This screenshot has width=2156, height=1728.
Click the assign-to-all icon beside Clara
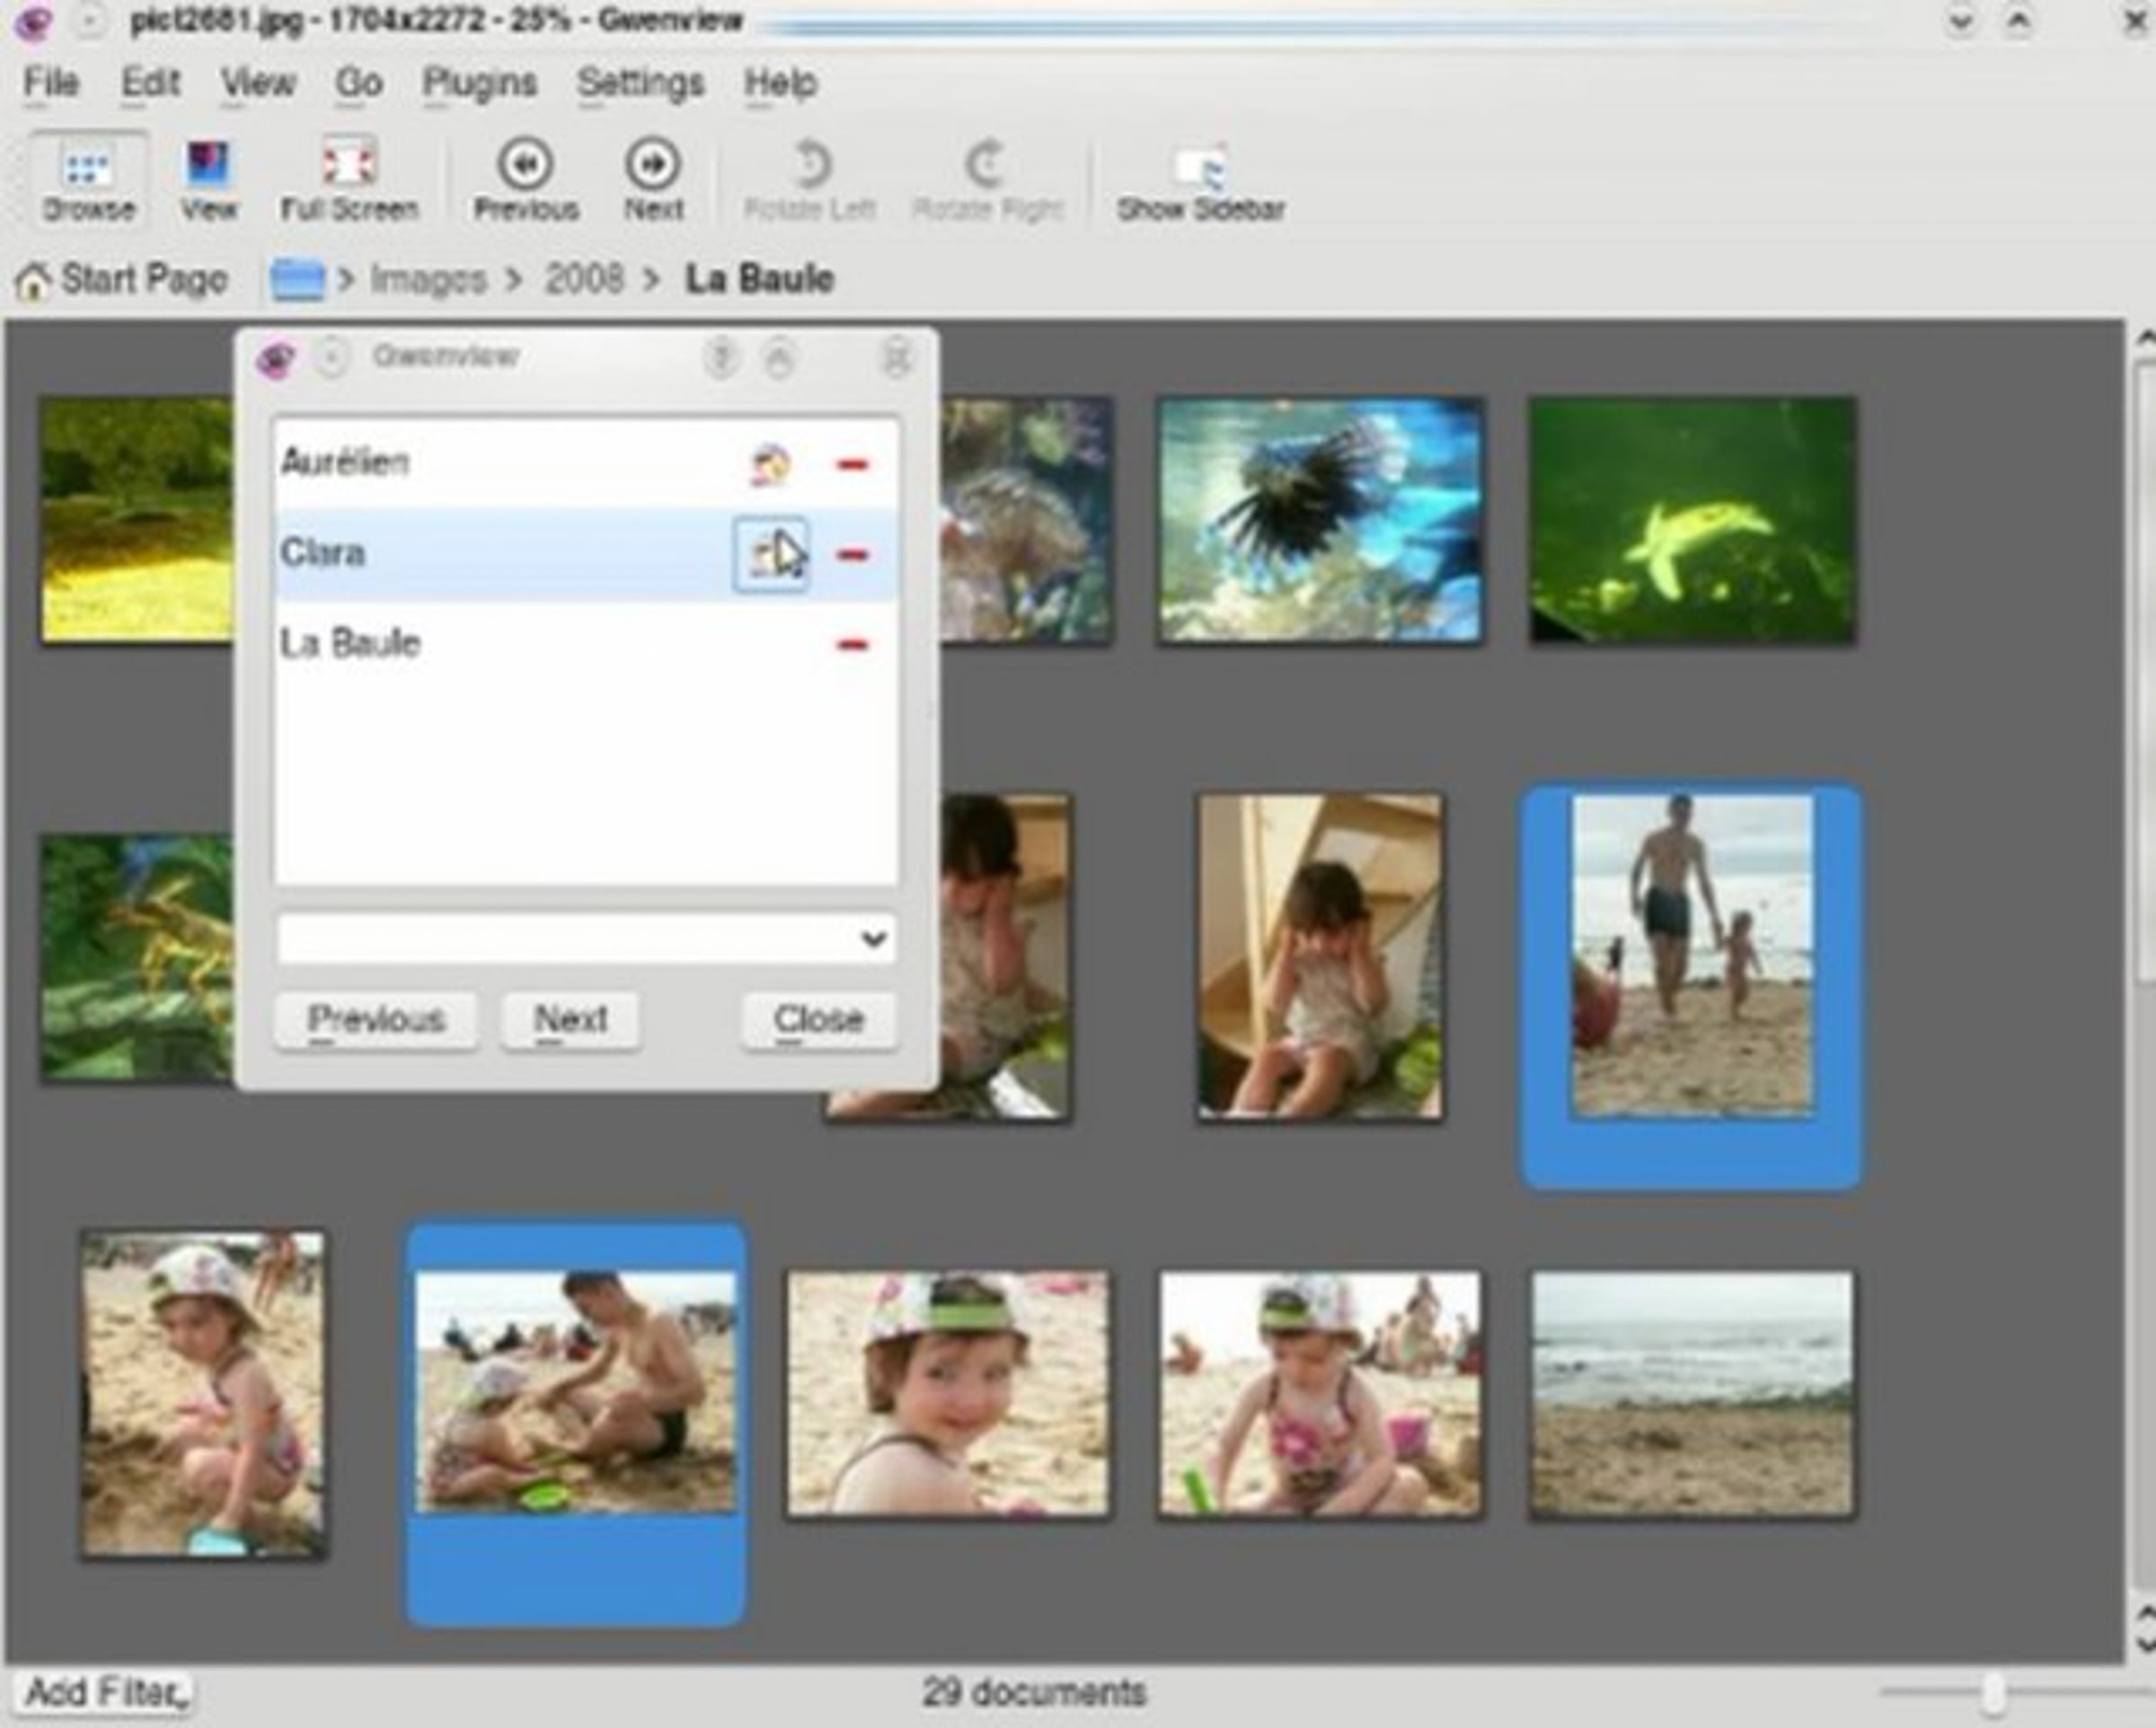tap(770, 554)
